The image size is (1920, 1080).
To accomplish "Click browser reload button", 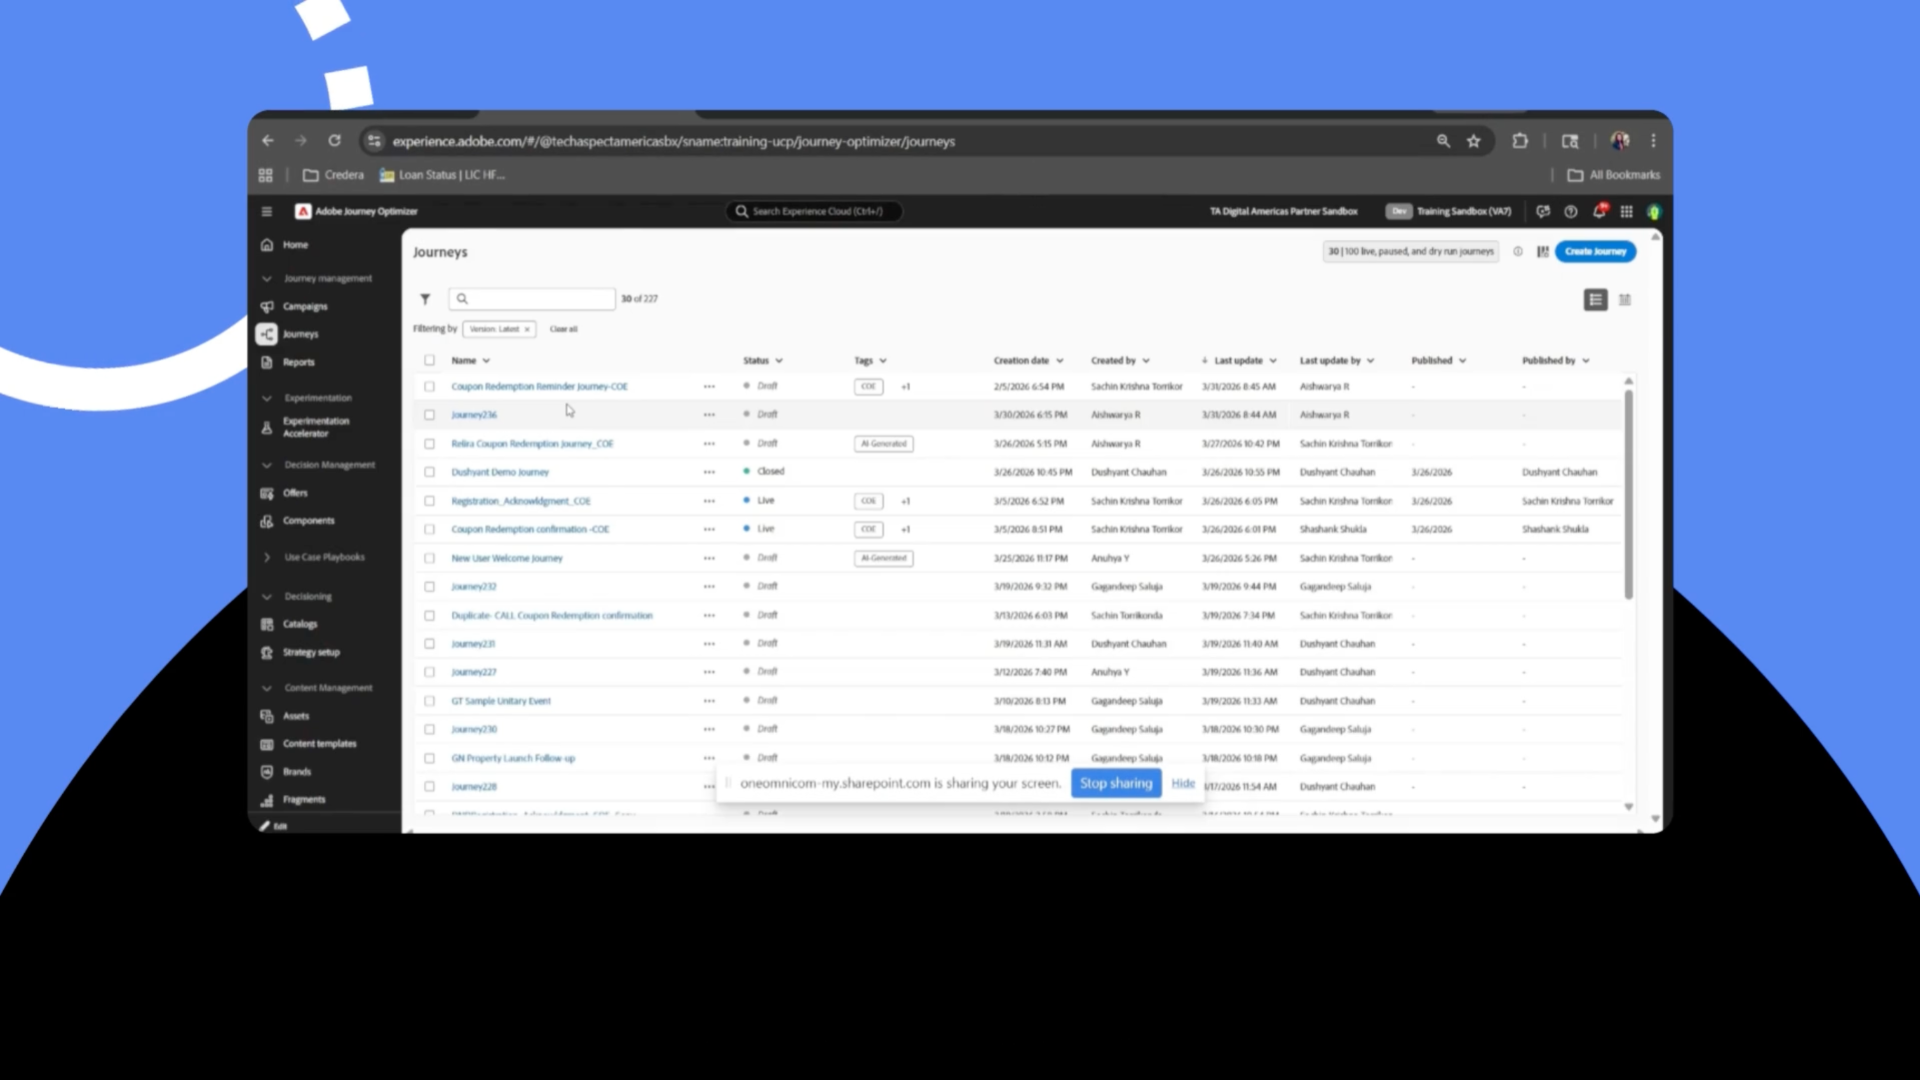I will pos(334,141).
